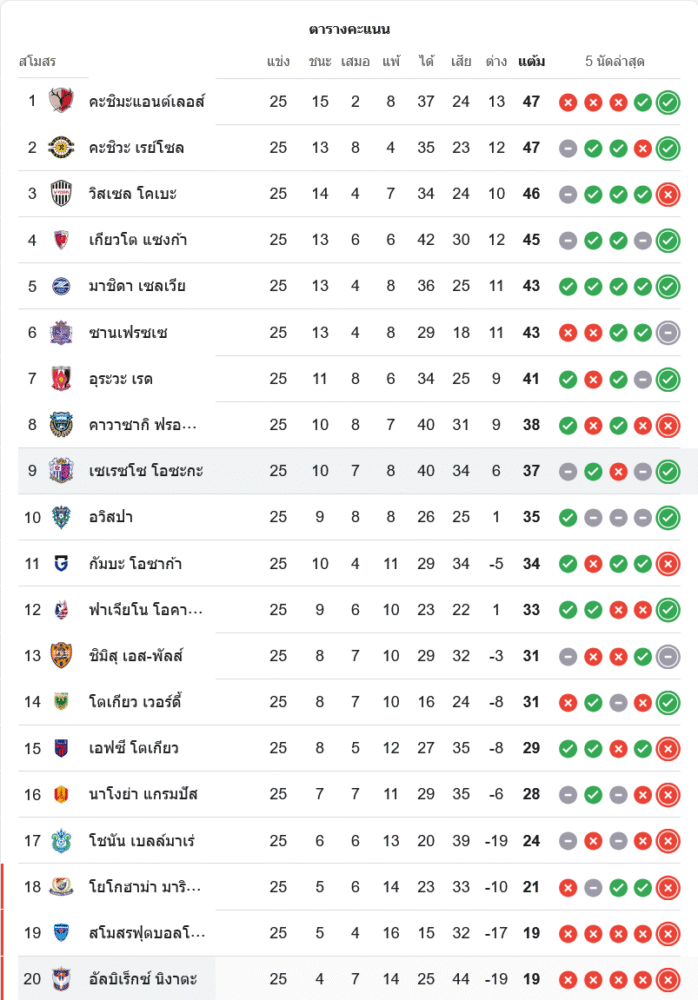Click the Albirex Niigata crest in row 20
698x1000 pixels.
62,978
